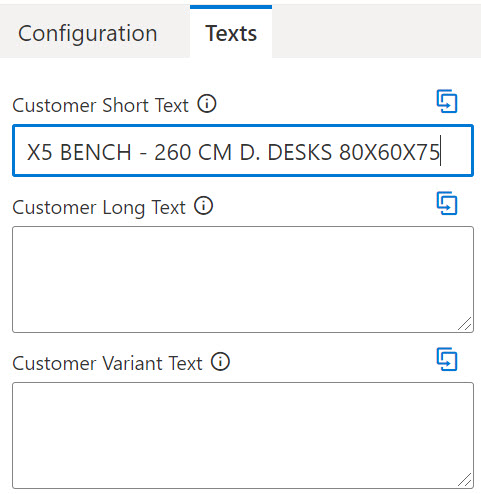Click the Customer Short Text label
The width and height of the screenshot is (481, 494).
[100, 105]
